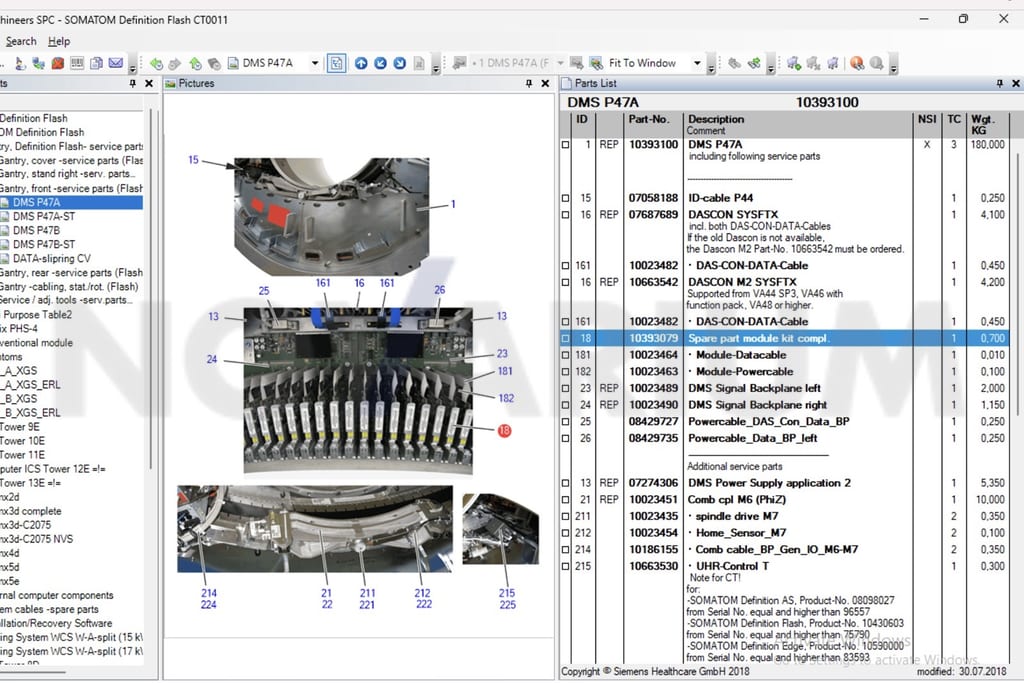1024x683 pixels.
Task: Open the Search menu
Action: click(21, 41)
